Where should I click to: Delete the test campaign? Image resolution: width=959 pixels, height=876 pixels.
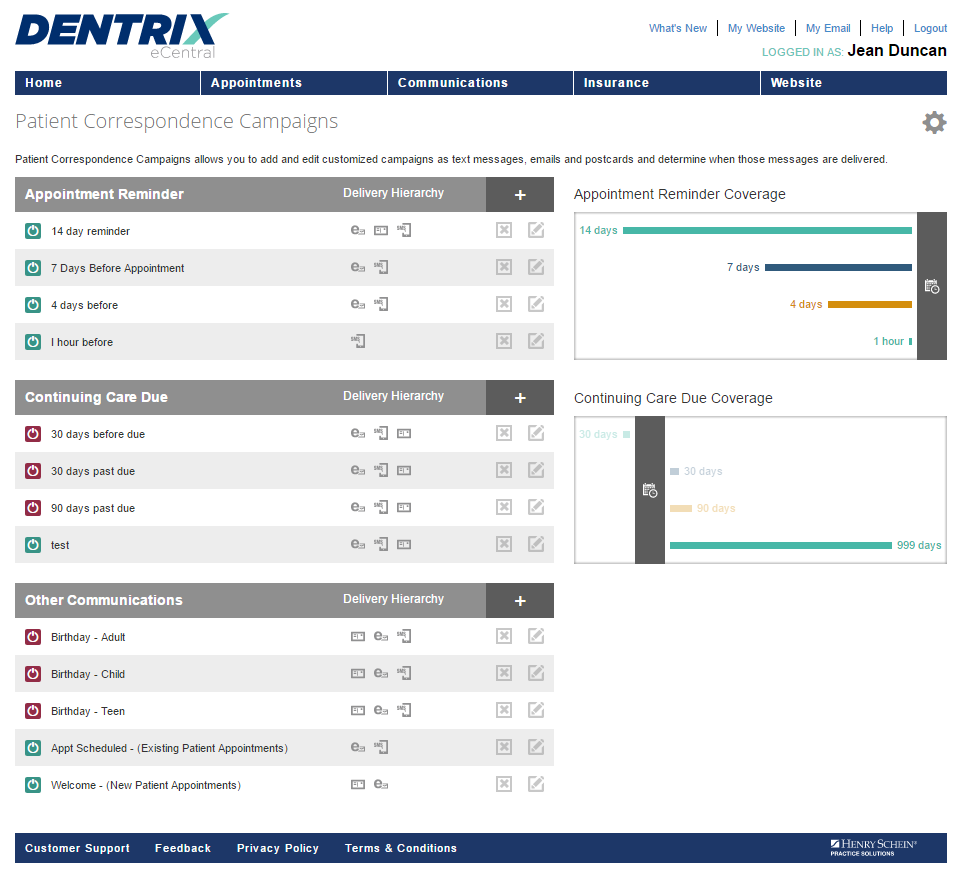[x=504, y=544]
